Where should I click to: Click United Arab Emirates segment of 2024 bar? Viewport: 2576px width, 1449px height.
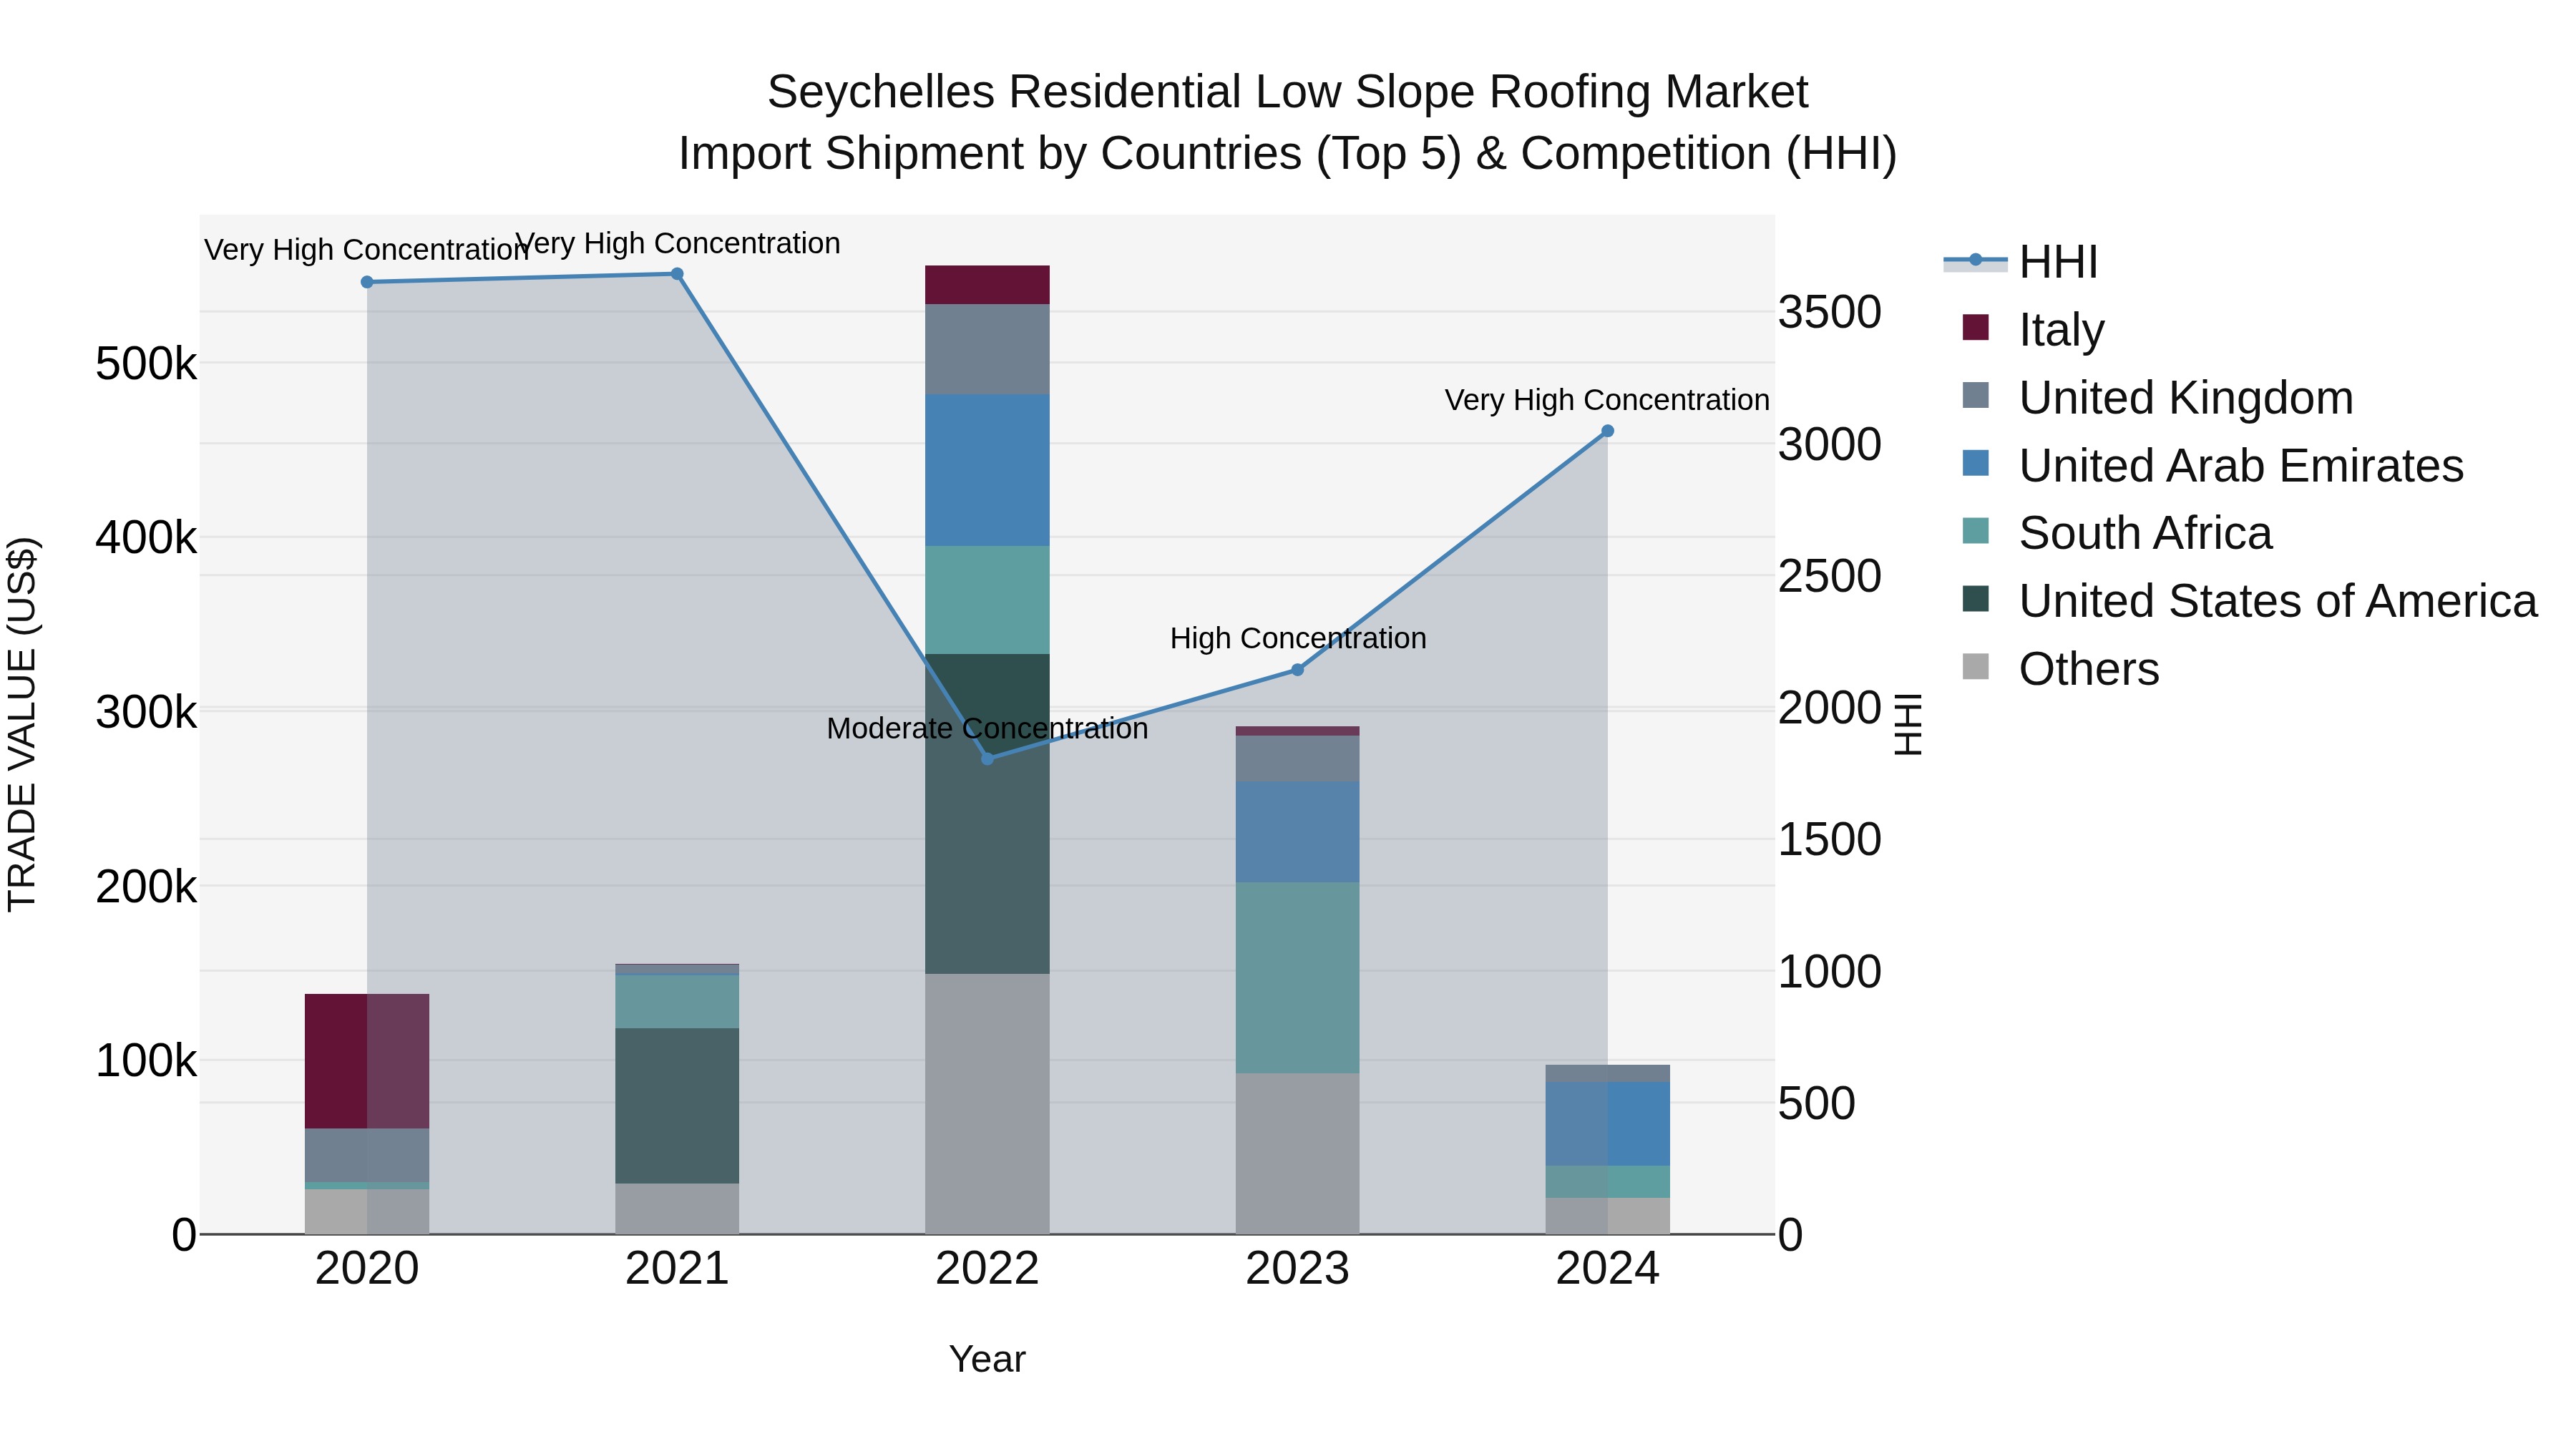[x=1608, y=1124]
